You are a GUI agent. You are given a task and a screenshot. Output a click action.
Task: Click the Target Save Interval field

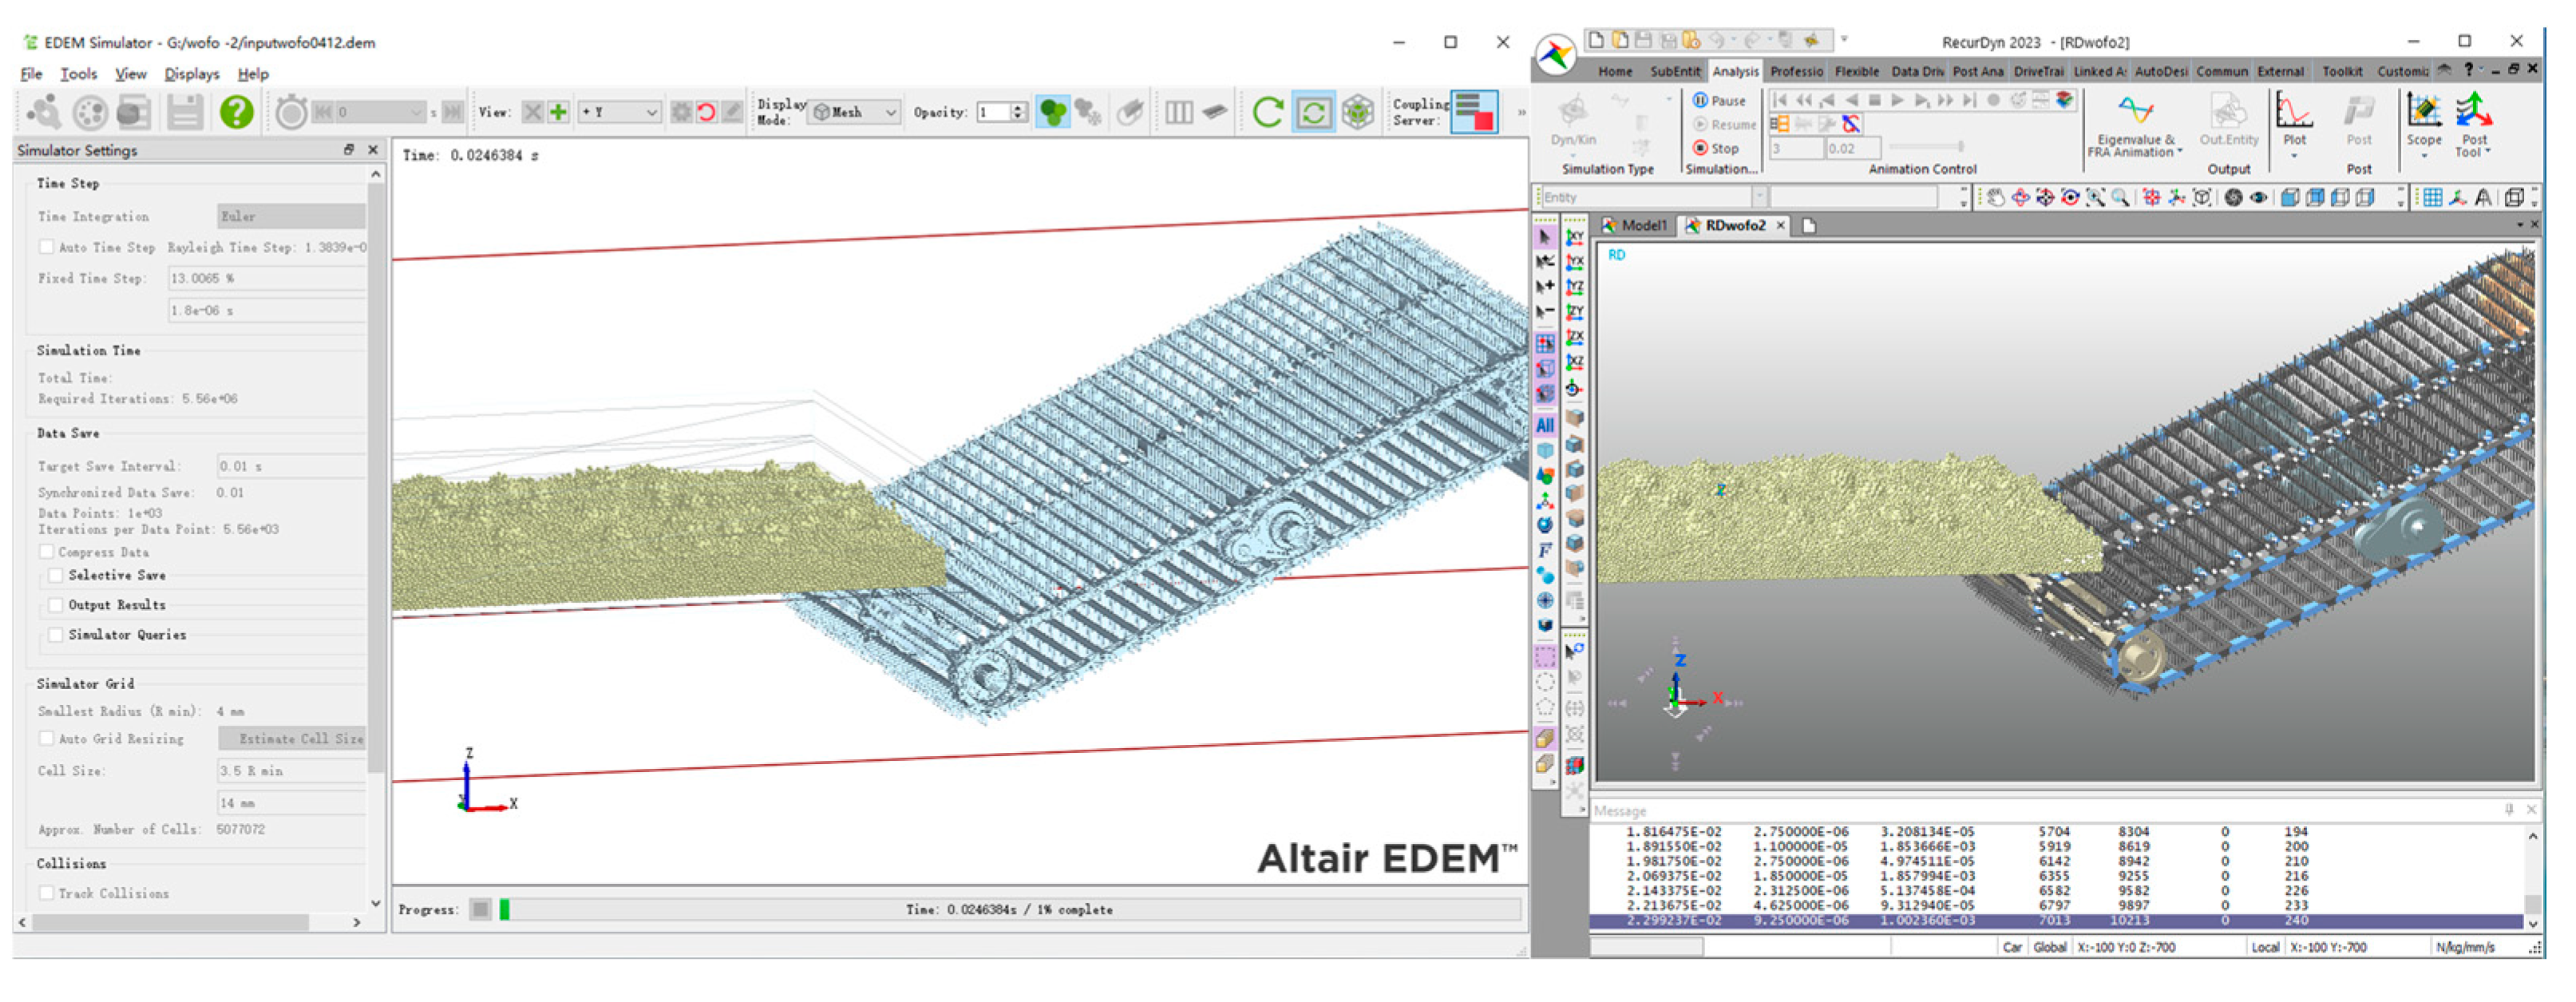pos(290,466)
